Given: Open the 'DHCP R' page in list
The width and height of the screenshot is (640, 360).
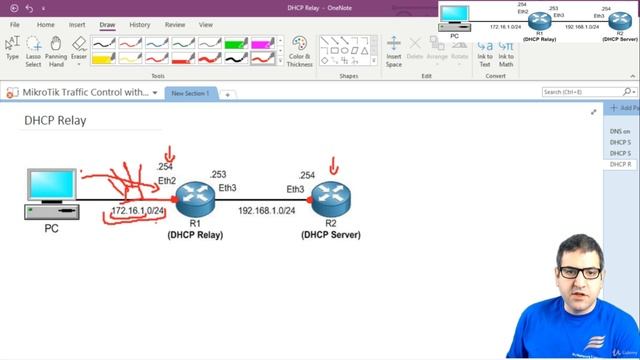Looking at the screenshot, I should [620, 164].
